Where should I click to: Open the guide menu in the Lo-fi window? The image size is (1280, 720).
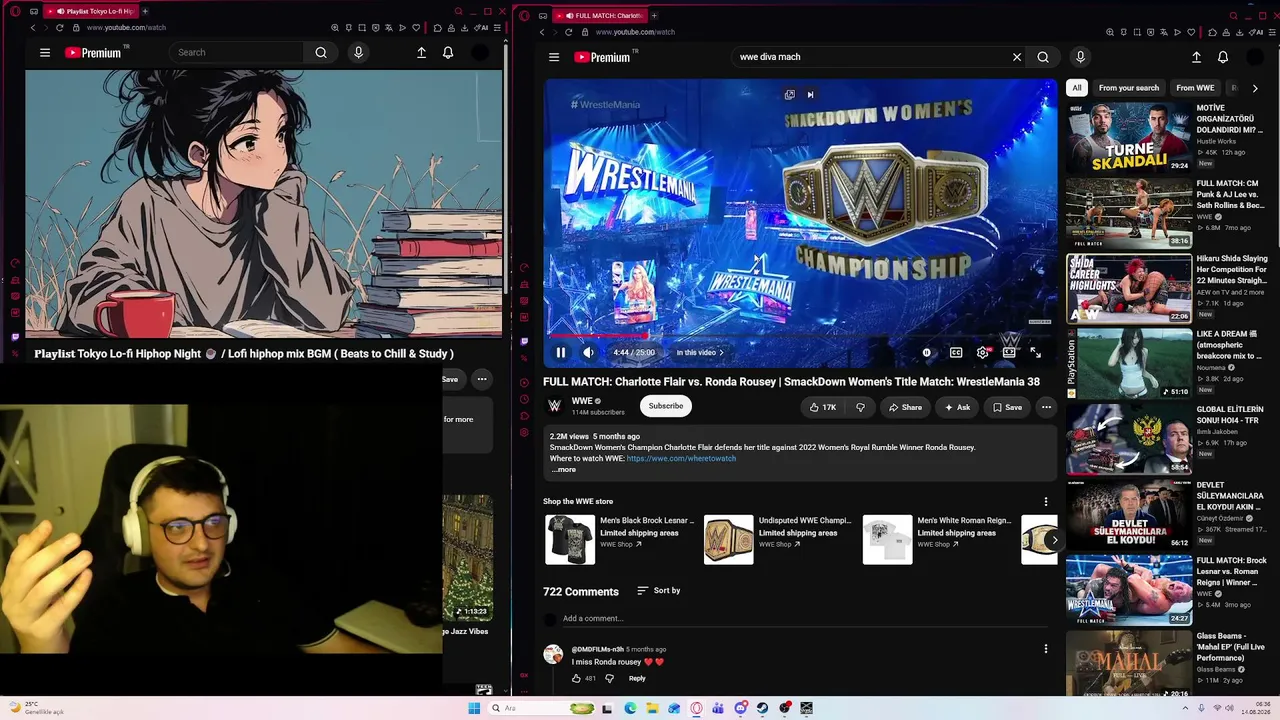pos(45,53)
